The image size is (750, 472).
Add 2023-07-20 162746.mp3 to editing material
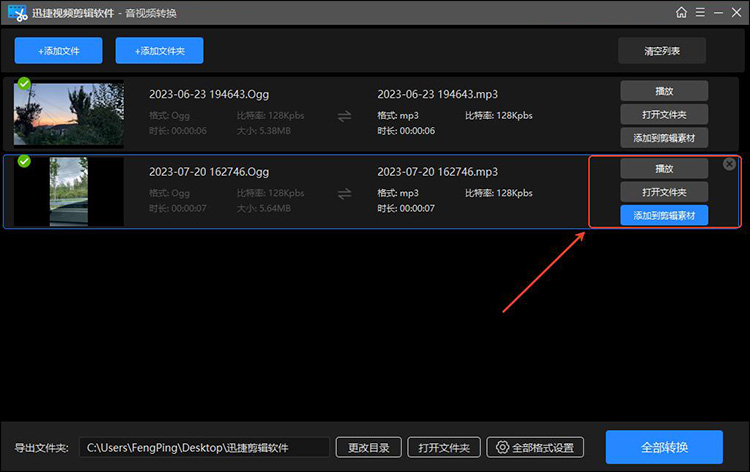(664, 215)
